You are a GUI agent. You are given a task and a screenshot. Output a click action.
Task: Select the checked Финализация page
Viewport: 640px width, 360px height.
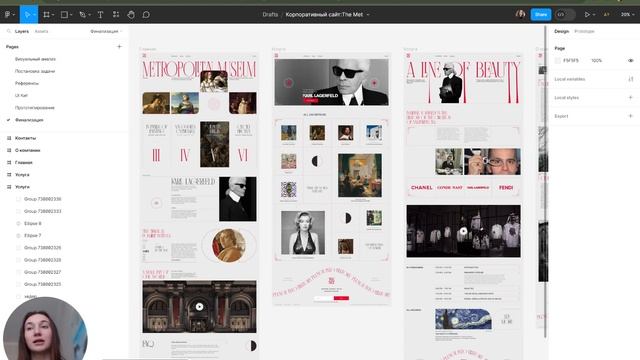click(29, 120)
